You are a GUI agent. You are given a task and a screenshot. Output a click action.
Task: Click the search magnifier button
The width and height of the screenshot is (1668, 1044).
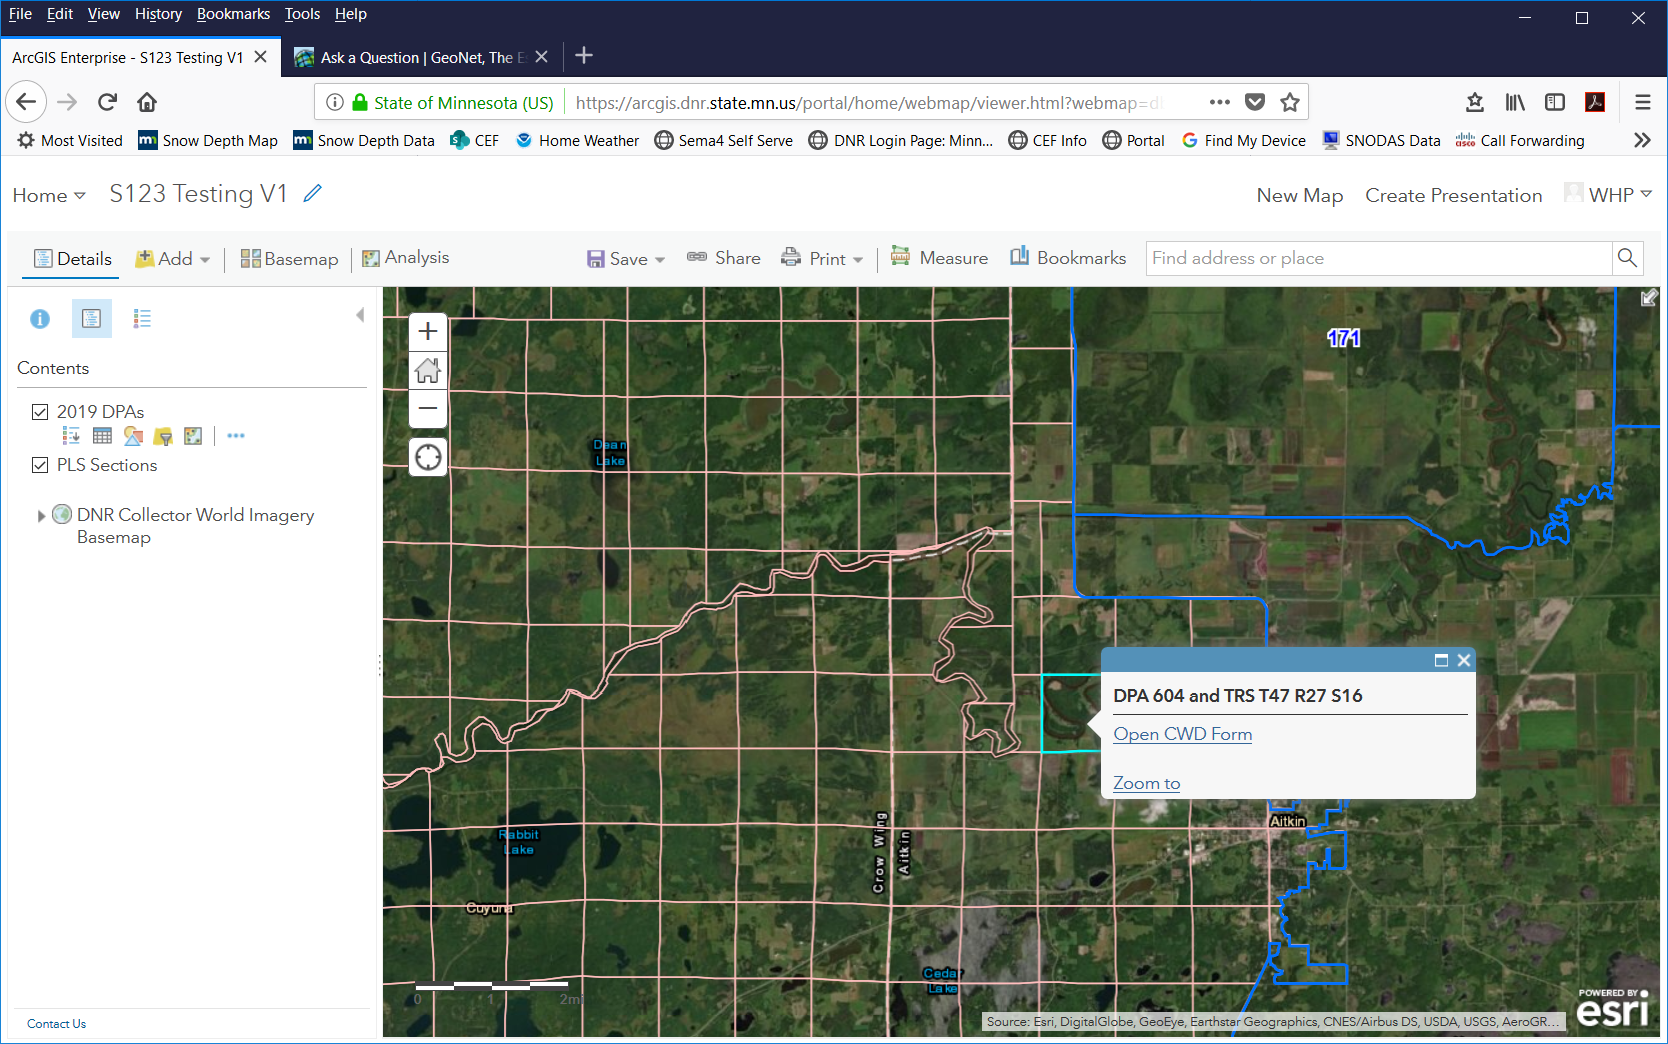1627,258
